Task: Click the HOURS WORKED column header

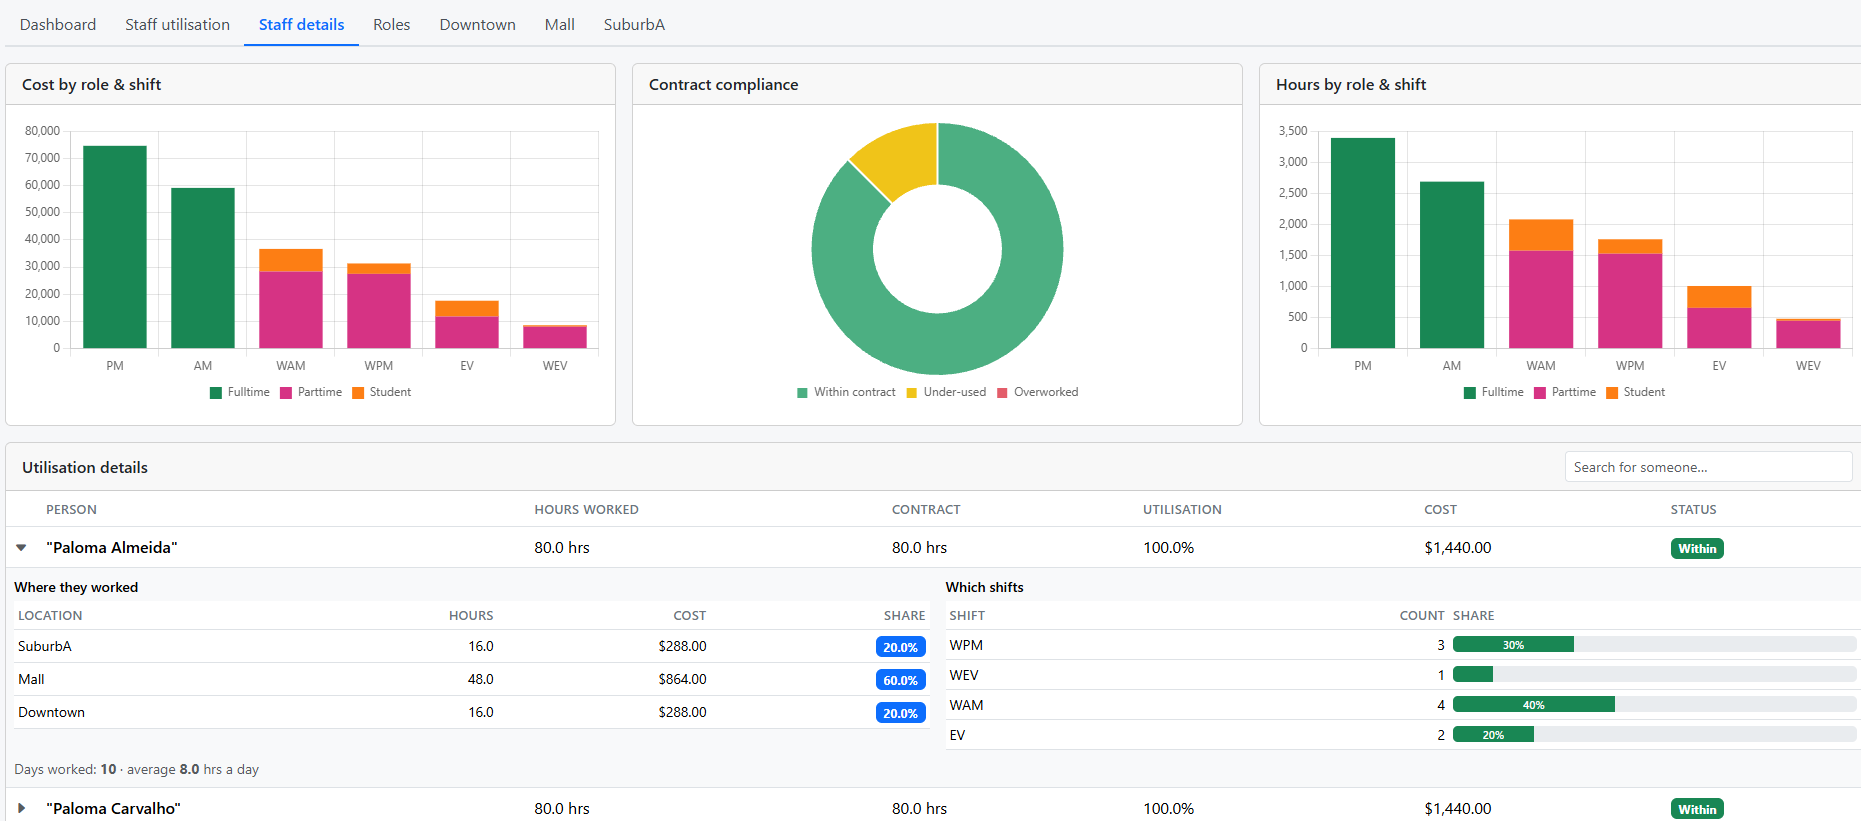Action: point(586,509)
